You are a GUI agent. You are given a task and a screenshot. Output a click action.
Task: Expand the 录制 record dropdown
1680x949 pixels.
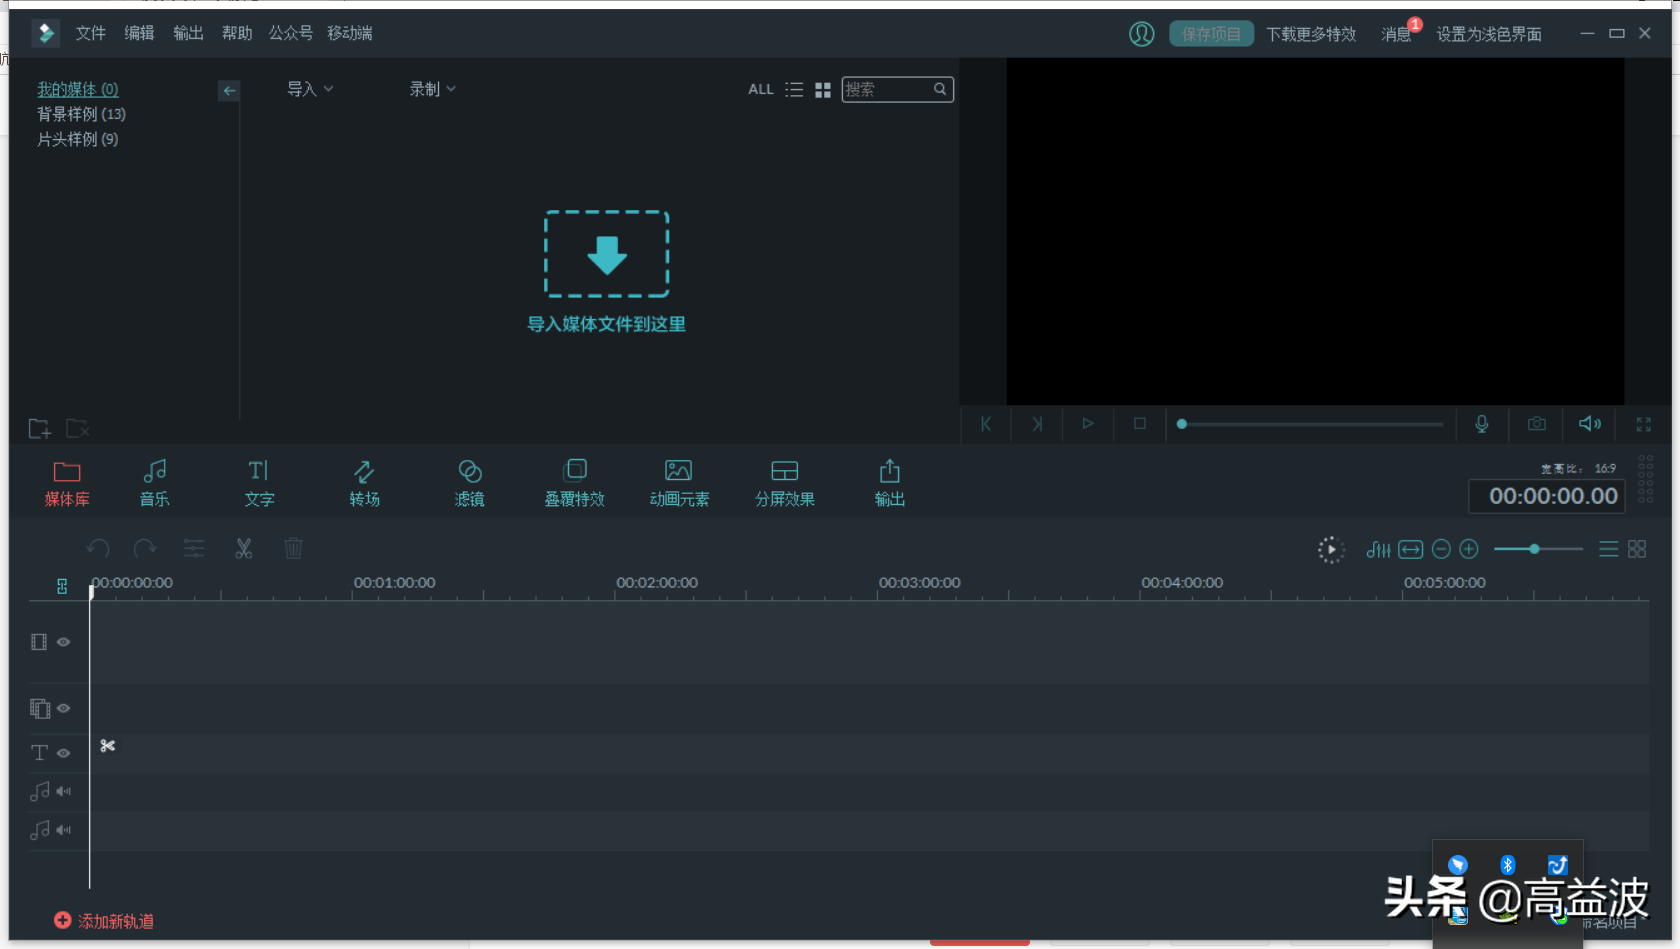(x=432, y=89)
